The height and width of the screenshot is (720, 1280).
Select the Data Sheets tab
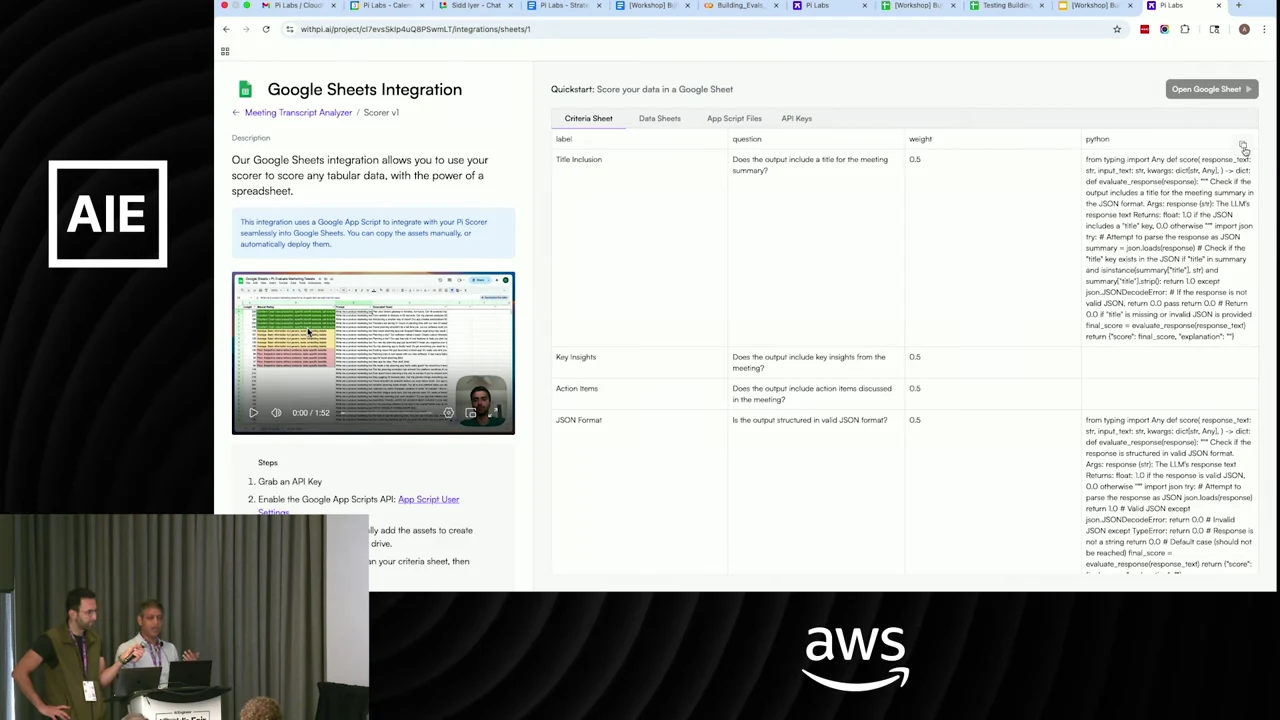click(x=659, y=118)
